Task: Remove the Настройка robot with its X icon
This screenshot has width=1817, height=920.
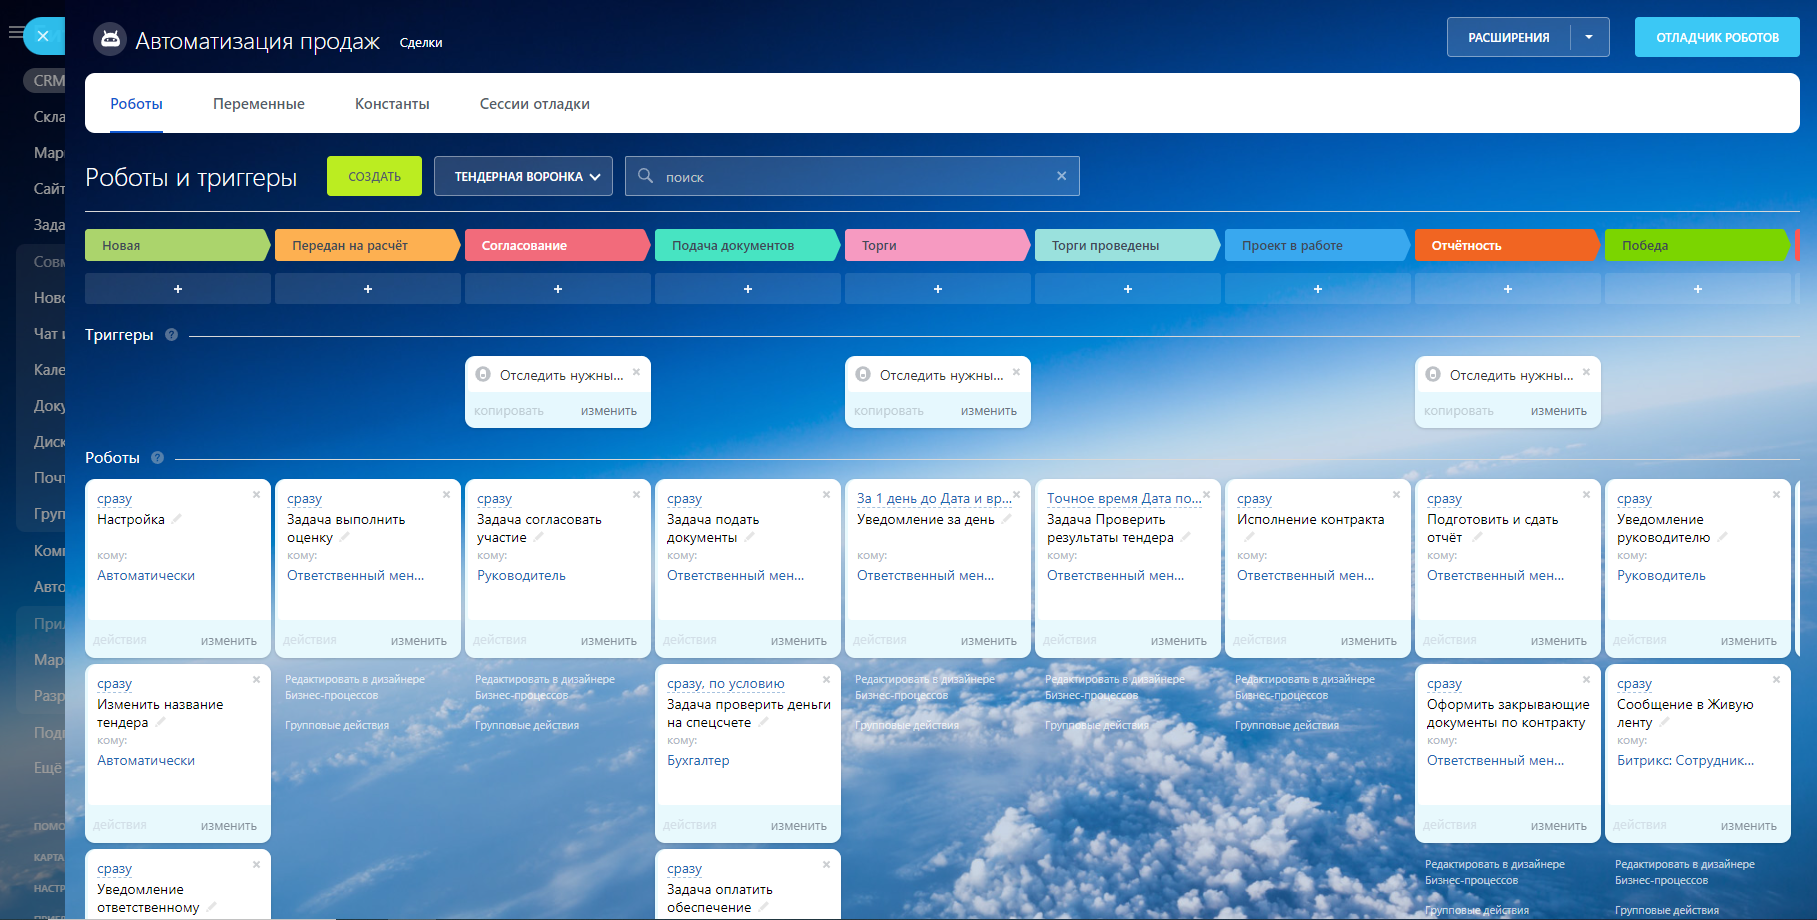Action: click(256, 495)
